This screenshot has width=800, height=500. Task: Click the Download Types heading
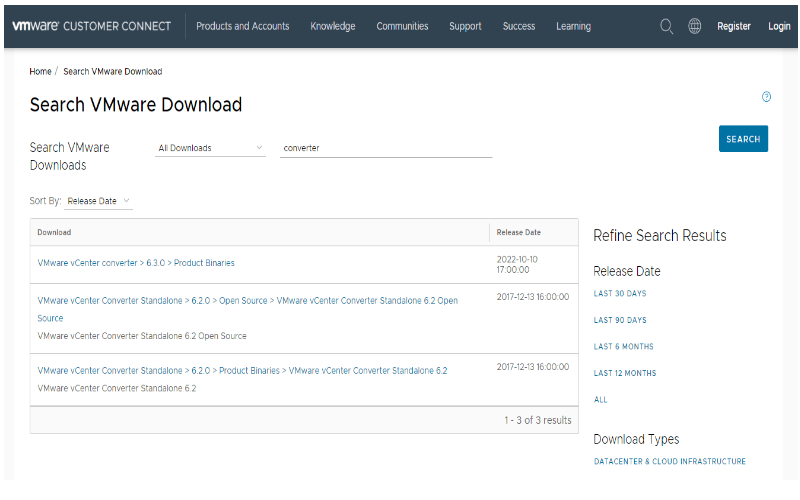(636, 439)
